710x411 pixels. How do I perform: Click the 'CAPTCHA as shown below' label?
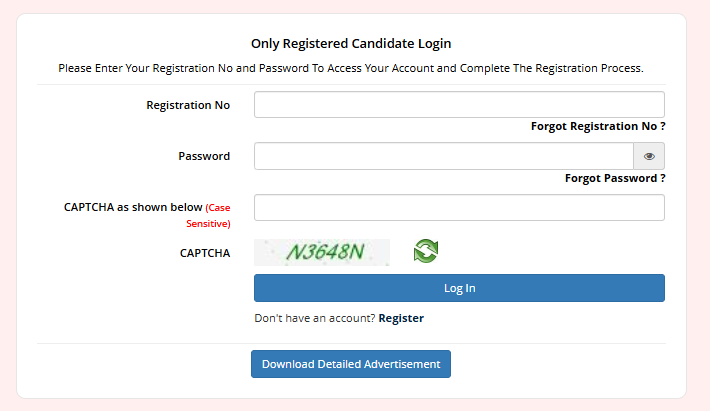(x=132, y=207)
